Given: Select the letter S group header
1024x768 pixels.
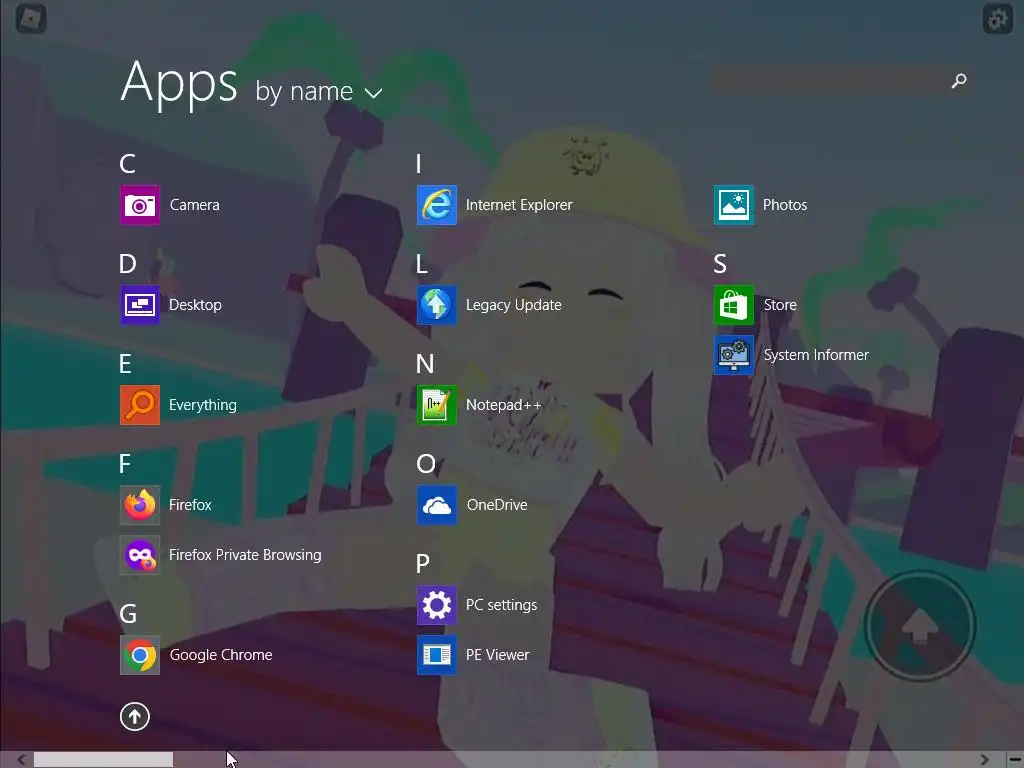Looking at the screenshot, I should 720,264.
